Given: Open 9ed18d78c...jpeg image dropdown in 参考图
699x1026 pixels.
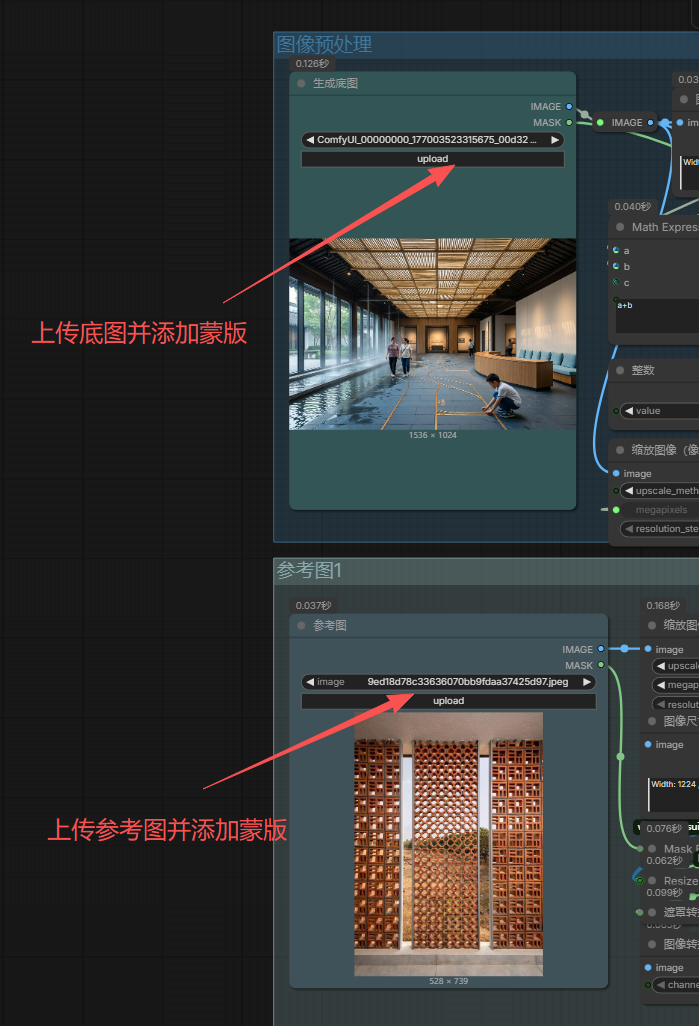Looking at the screenshot, I should 448,682.
